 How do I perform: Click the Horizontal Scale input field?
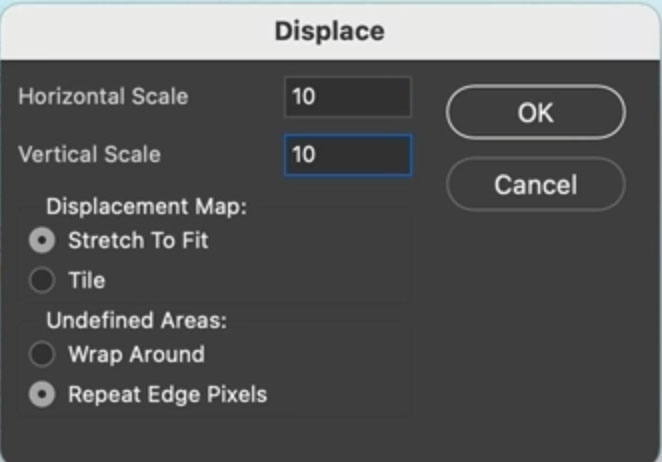pos(347,97)
